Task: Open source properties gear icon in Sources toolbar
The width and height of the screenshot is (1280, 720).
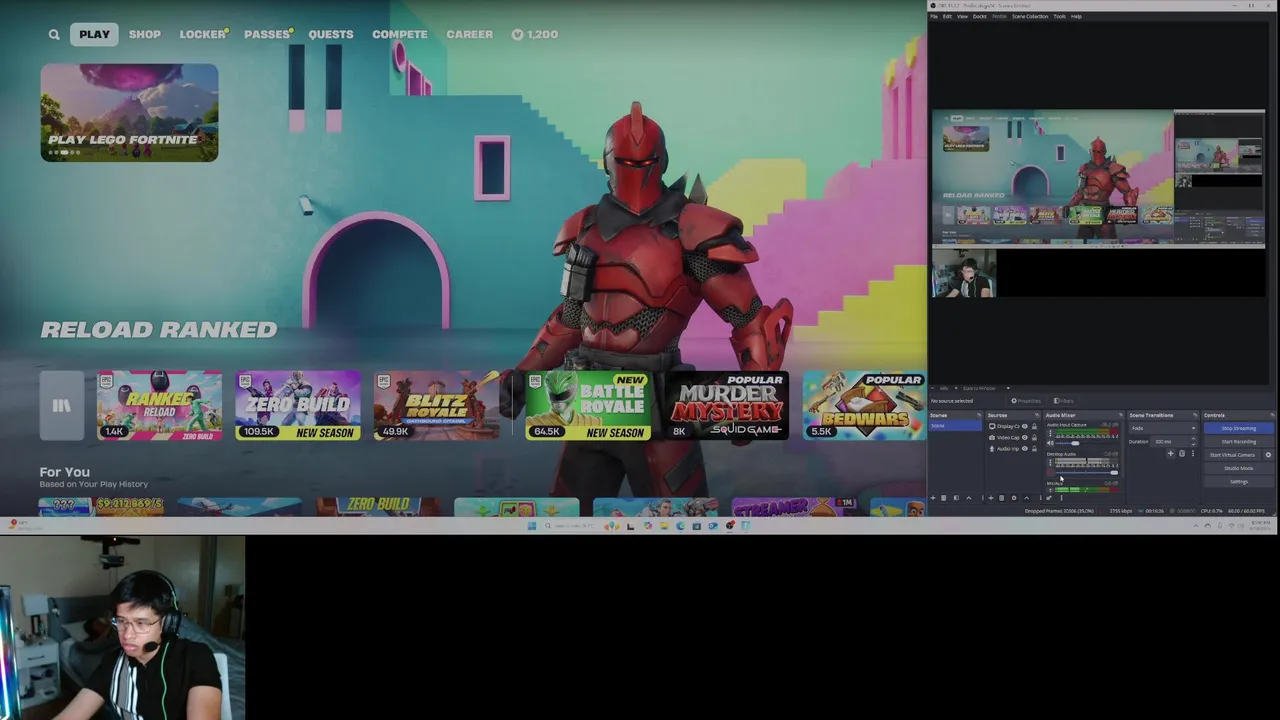Action: tap(1014, 498)
